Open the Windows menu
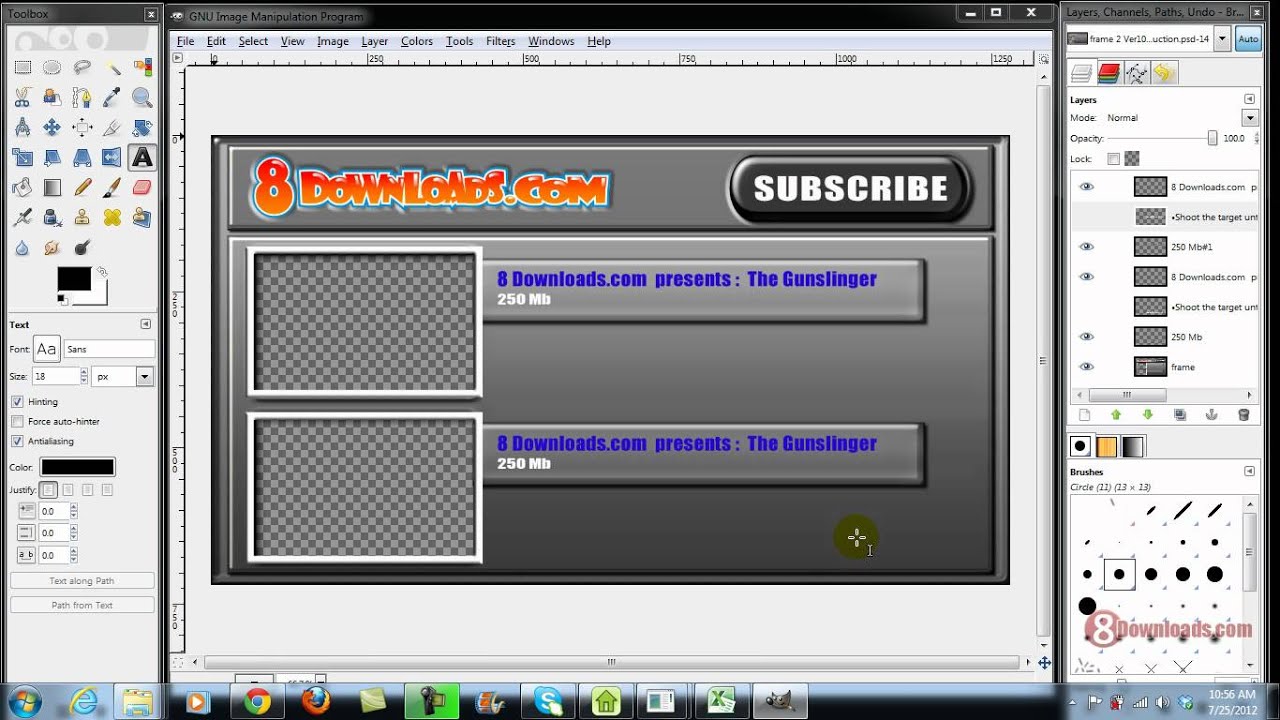Screen dimensions: 1280x720 tap(551, 41)
